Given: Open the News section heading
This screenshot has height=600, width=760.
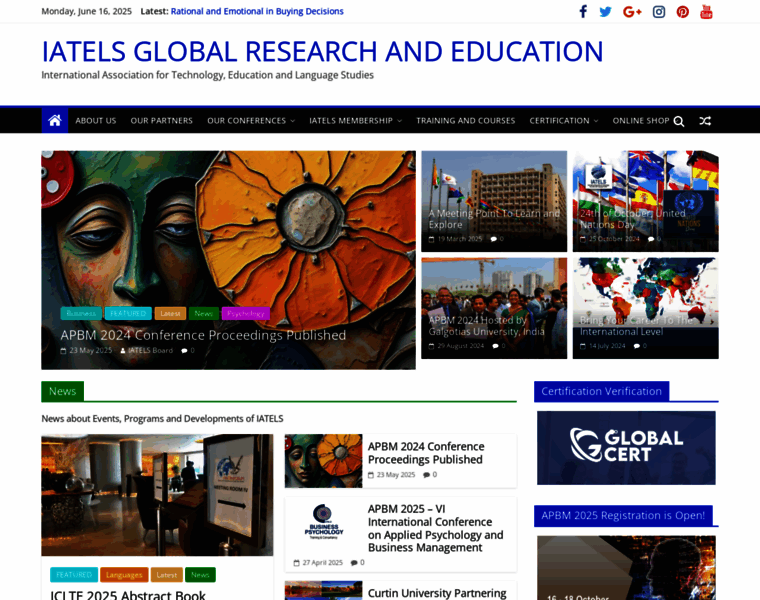Looking at the screenshot, I should point(63,391).
